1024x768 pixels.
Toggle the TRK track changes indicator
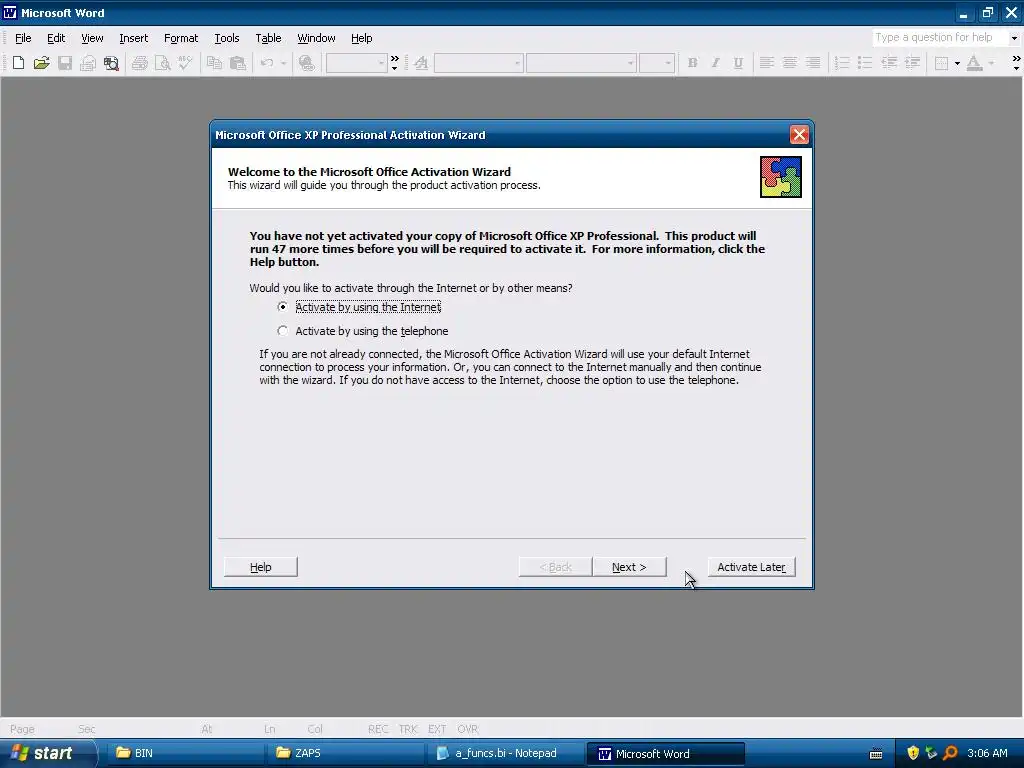coord(408,729)
